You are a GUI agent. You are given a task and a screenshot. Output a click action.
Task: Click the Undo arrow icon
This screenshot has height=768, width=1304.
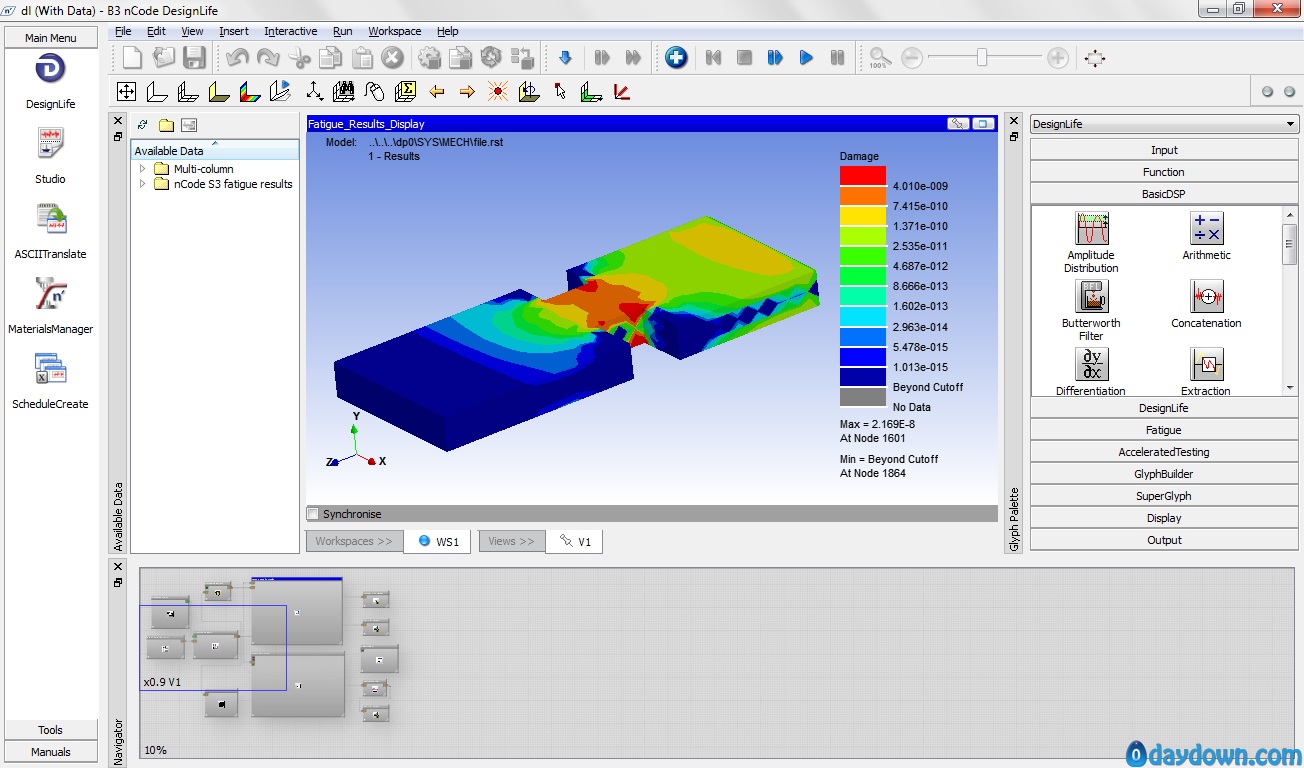(238, 58)
